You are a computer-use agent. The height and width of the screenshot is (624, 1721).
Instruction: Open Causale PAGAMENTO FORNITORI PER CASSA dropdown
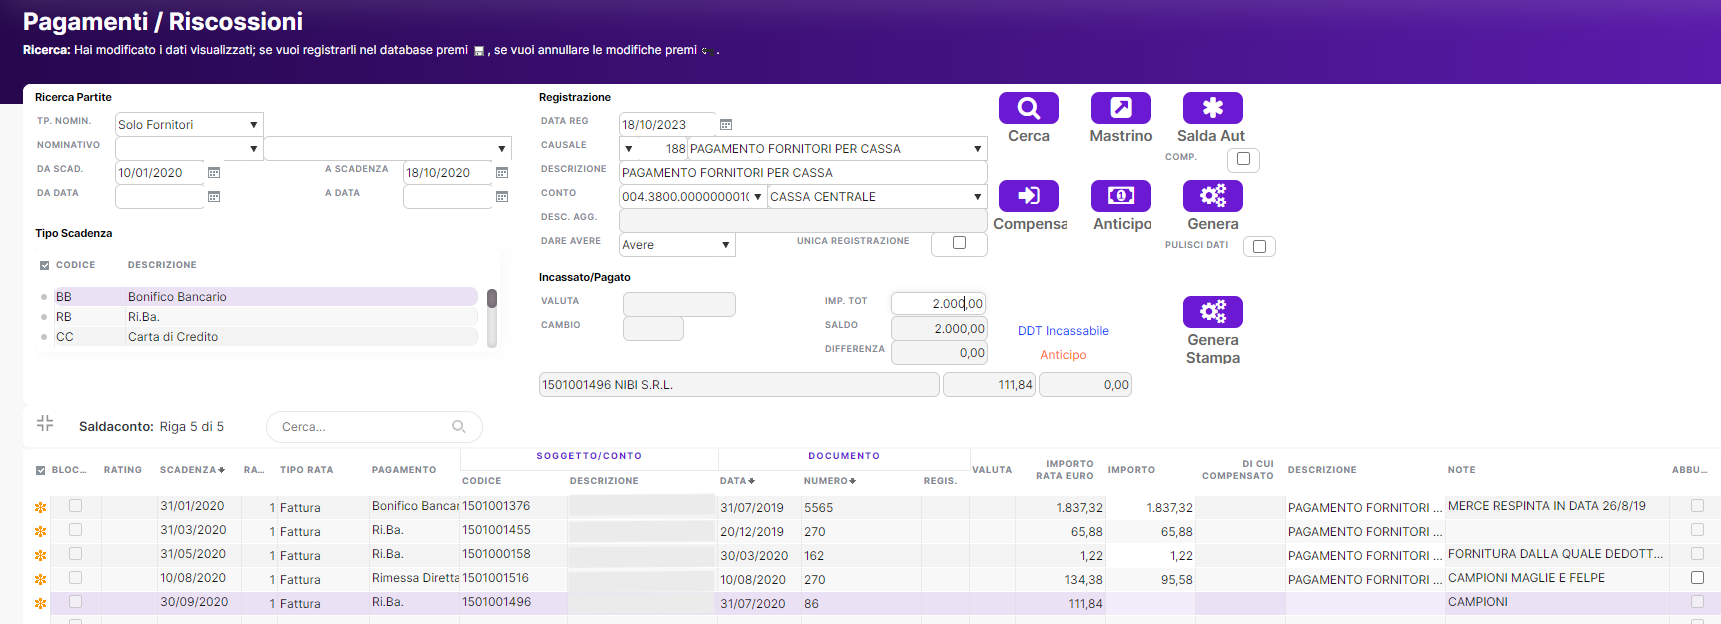coord(978,149)
